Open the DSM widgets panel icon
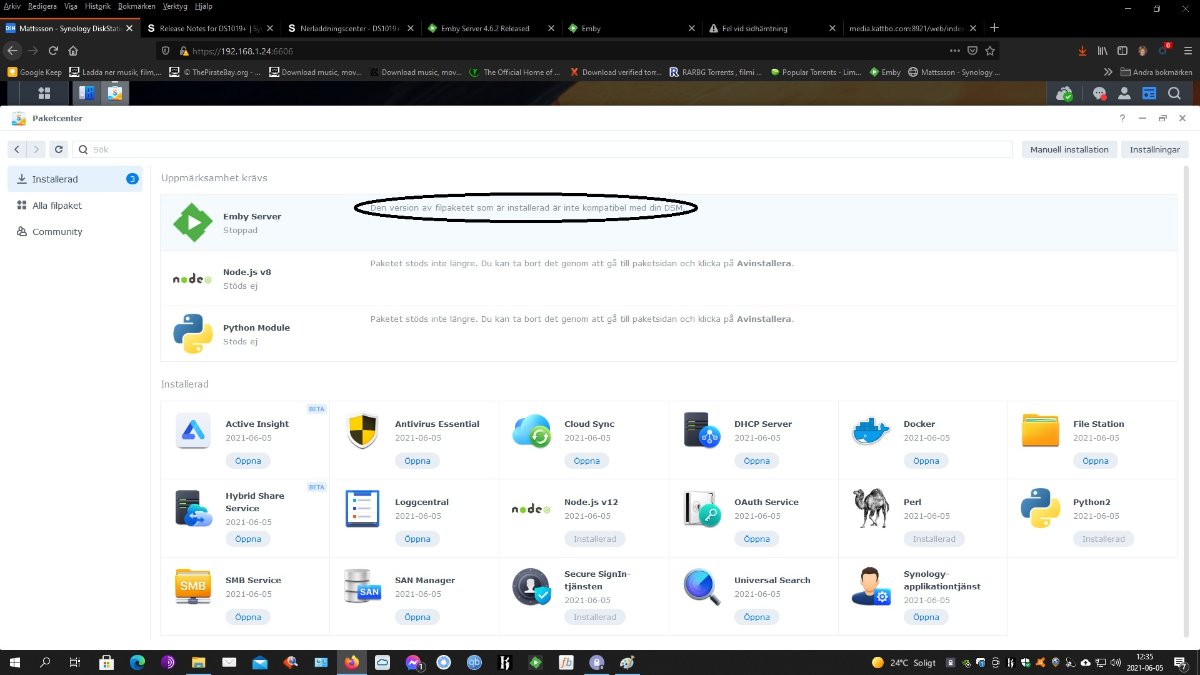 [1149, 93]
